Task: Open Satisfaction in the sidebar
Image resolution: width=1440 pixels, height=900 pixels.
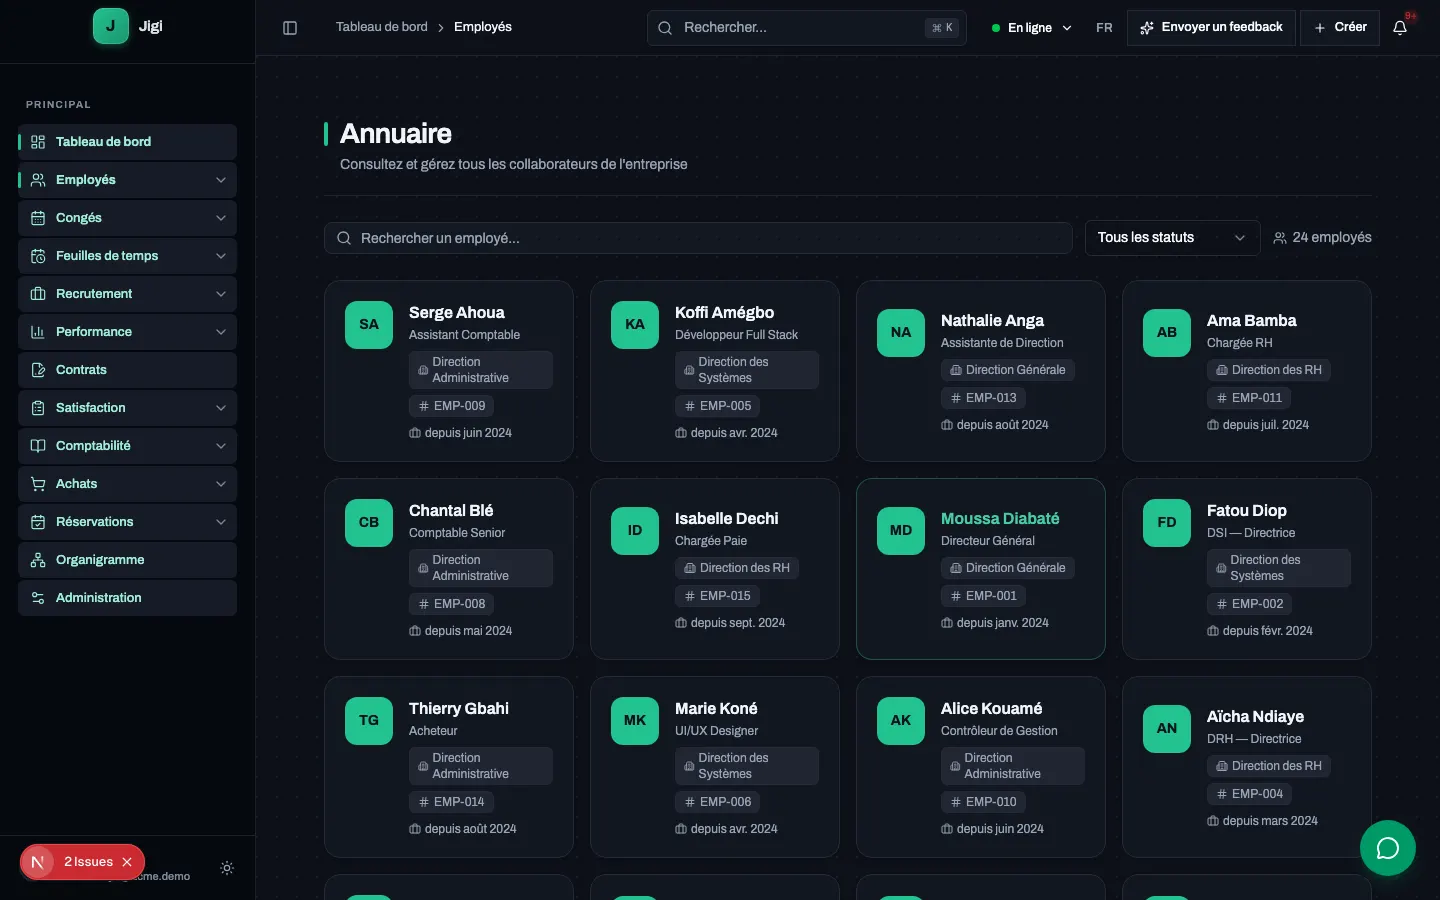Action: tap(127, 408)
